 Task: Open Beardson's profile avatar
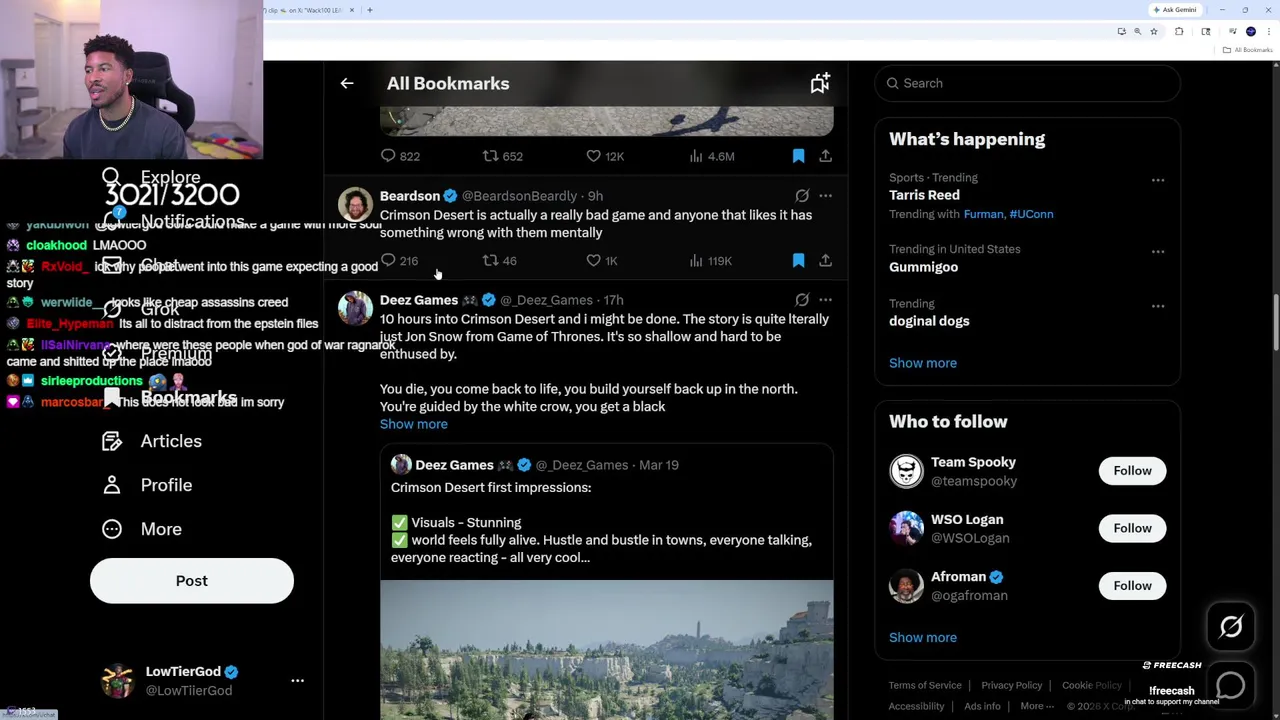(355, 204)
